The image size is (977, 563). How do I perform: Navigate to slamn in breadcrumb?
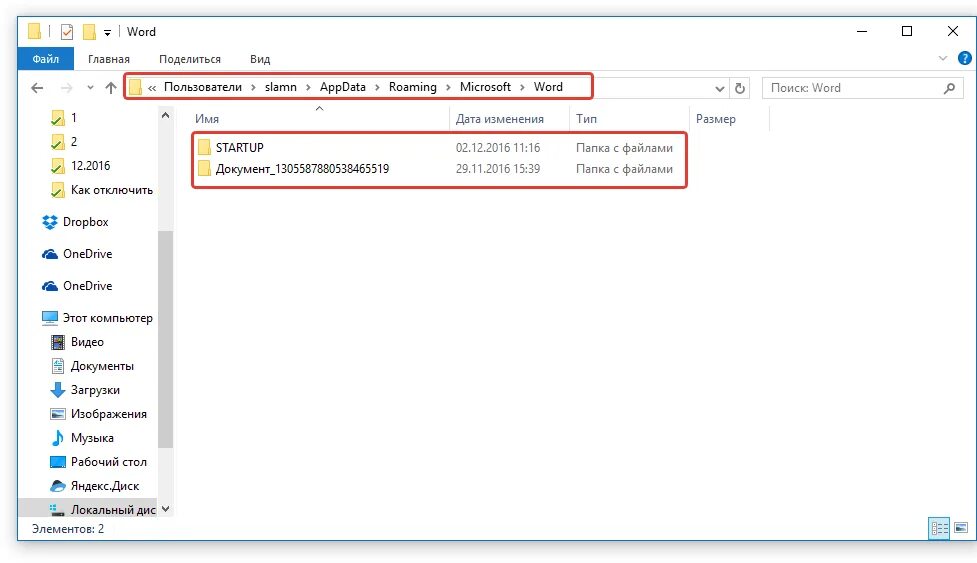280,87
